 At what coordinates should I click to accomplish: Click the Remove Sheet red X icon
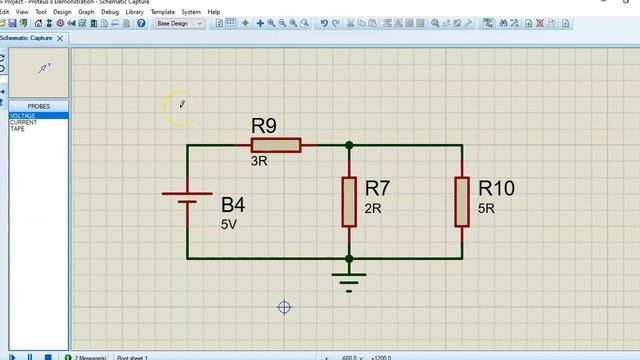tap(540, 23)
